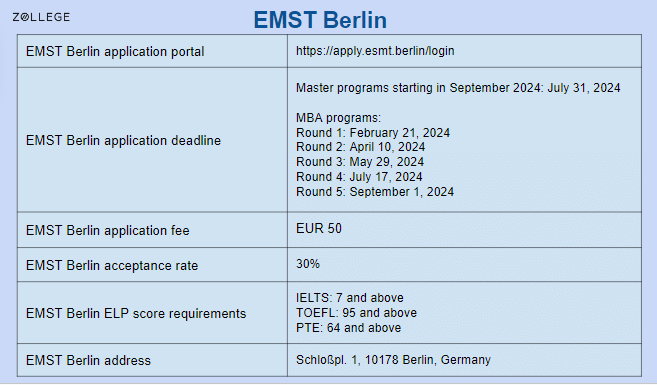Click the EMST Berlin application fee label
657x385 pixels.
pos(108,230)
